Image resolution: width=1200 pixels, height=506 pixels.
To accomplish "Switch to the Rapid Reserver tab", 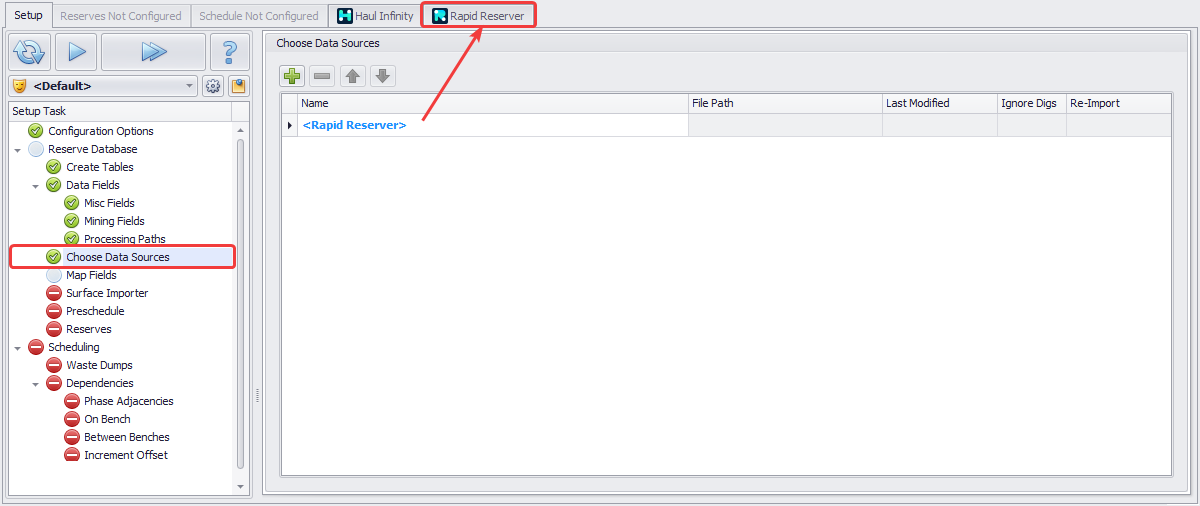I will (478, 16).
